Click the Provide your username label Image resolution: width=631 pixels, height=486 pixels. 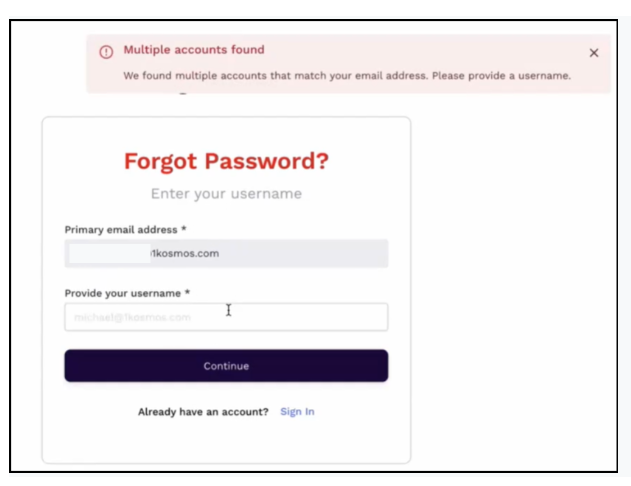[x=123, y=293]
